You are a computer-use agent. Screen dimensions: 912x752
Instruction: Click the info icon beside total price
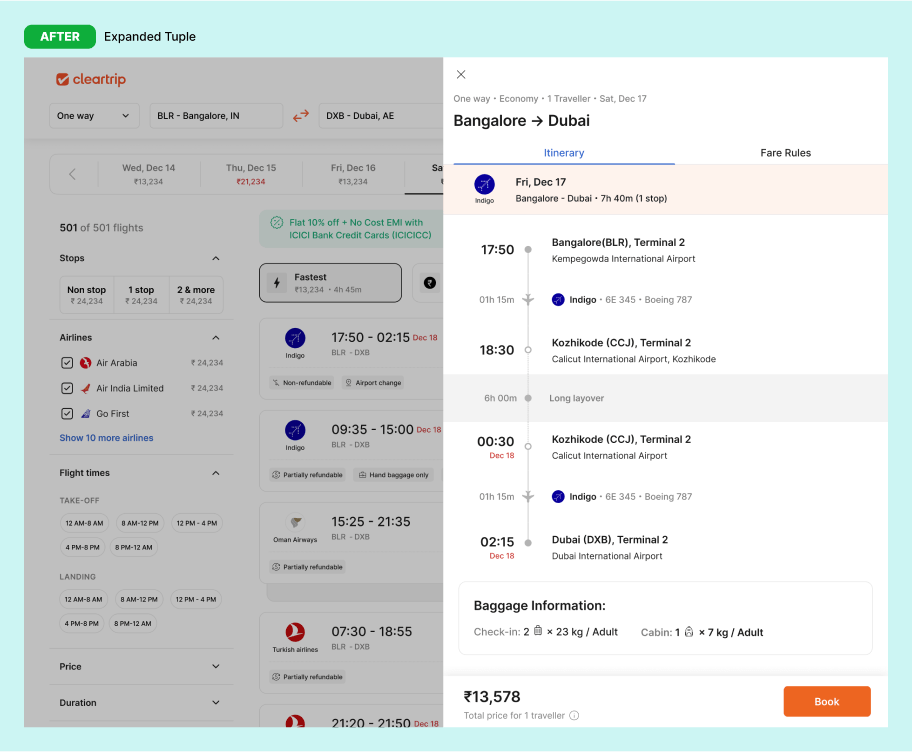pyautogui.click(x=574, y=716)
